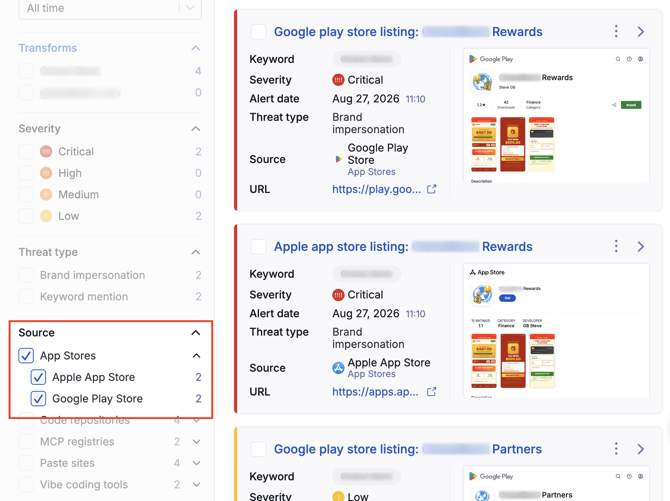Select the Google play store Partners alert checkbox
The width and height of the screenshot is (670, 501).
(x=259, y=449)
